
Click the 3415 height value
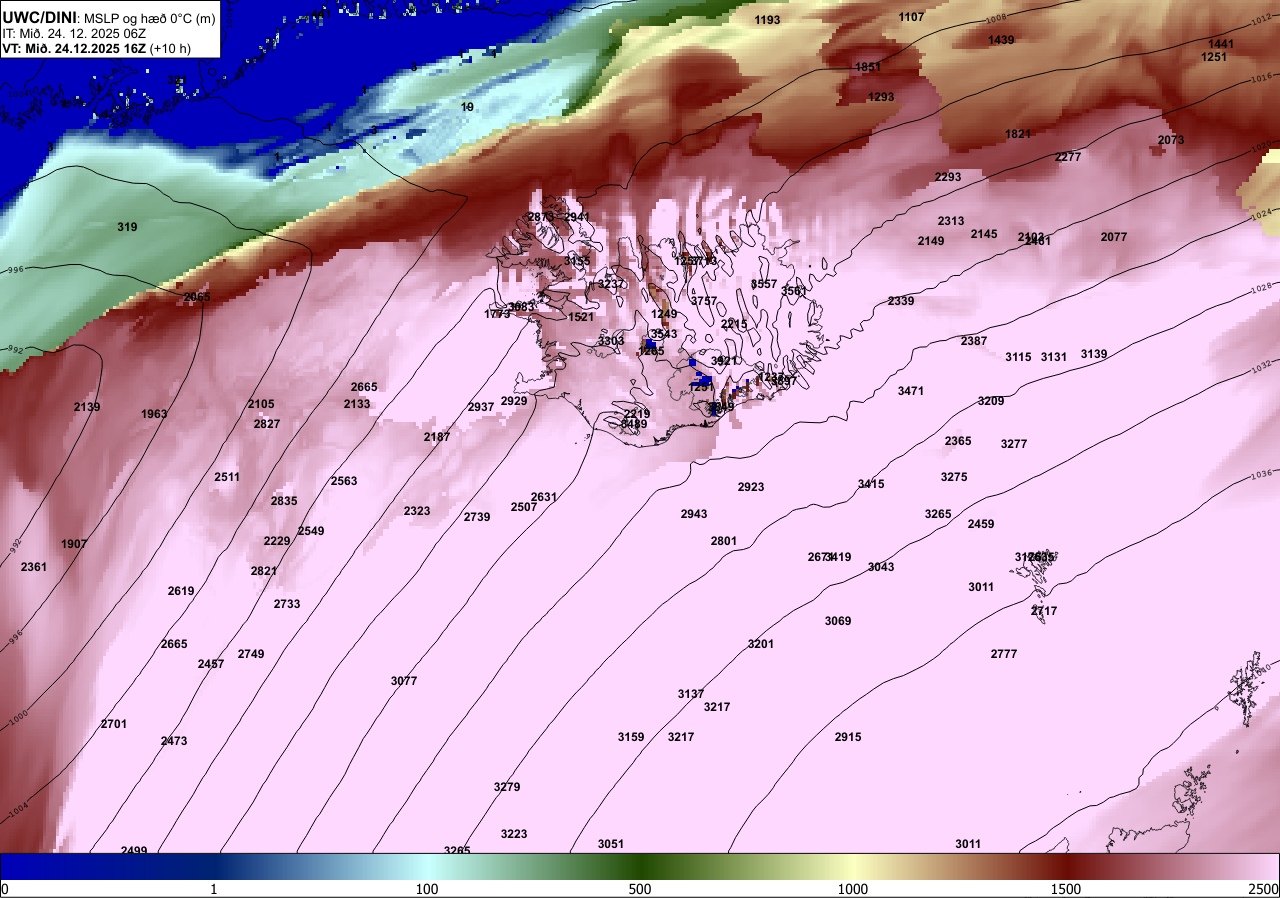click(x=871, y=484)
